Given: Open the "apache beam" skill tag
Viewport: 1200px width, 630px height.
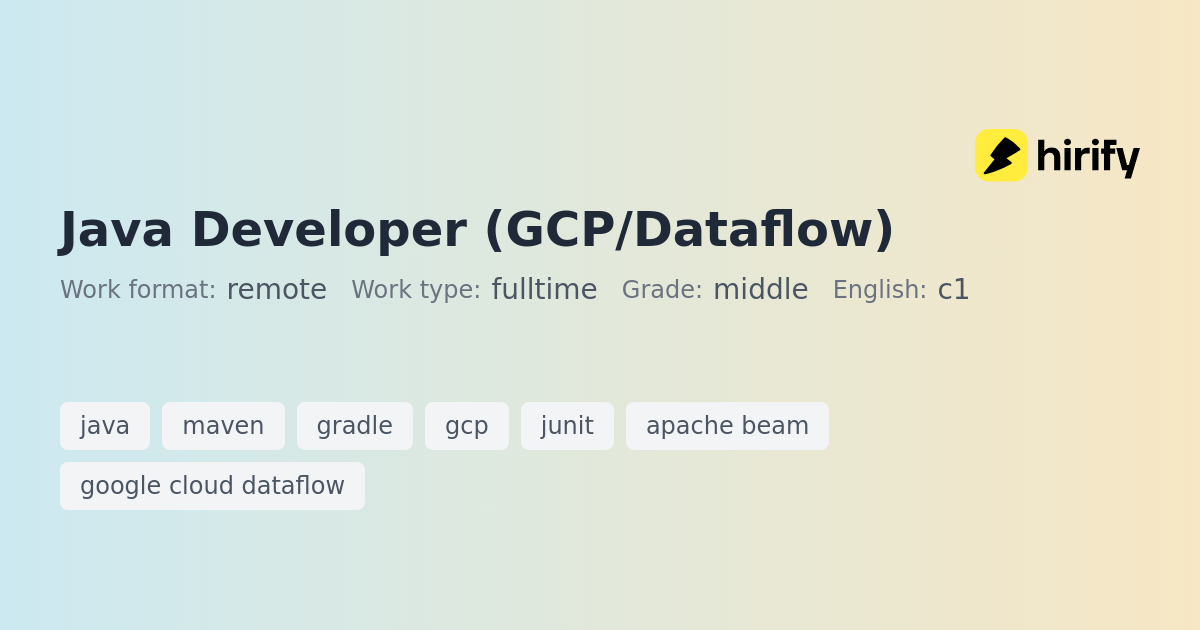Looking at the screenshot, I should (x=727, y=426).
